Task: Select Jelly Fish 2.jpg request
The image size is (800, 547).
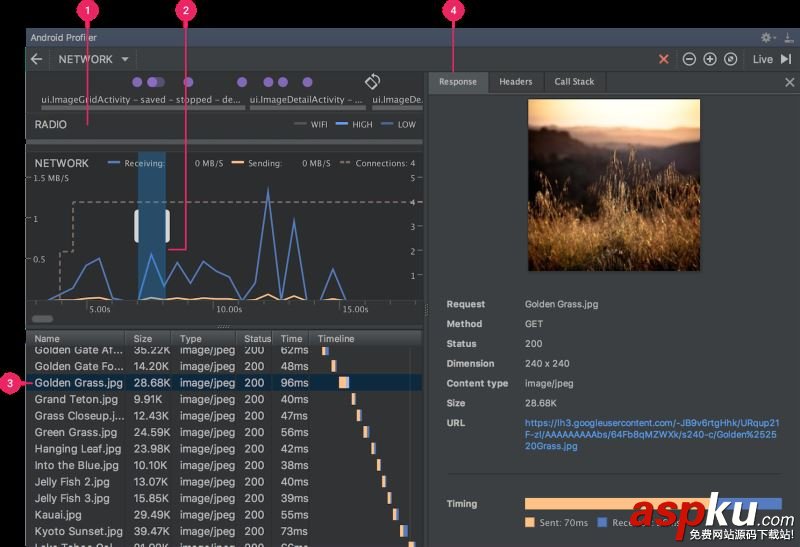Action: tap(224, 482)
